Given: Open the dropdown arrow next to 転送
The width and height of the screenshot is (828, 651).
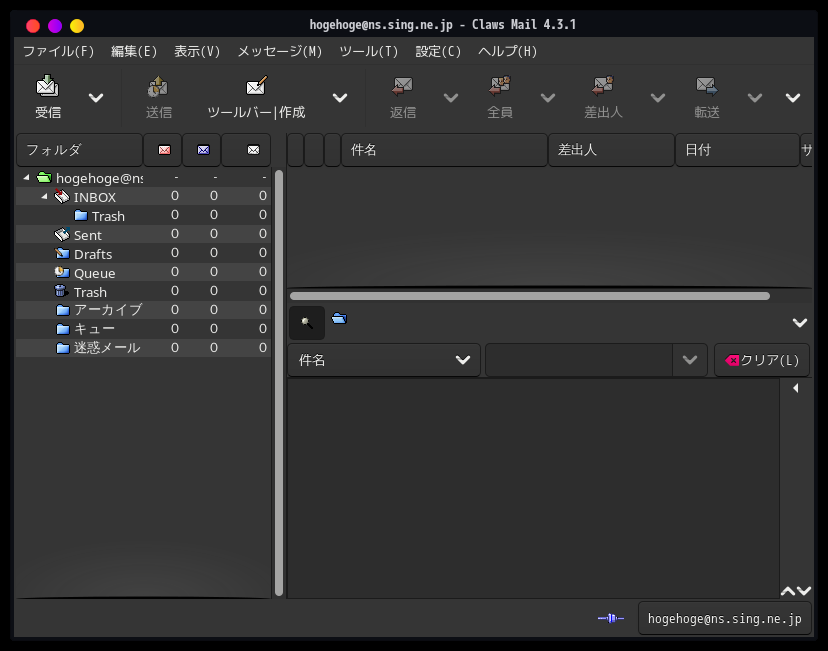Looking at the screenshot, I should (x=755, y=98).
